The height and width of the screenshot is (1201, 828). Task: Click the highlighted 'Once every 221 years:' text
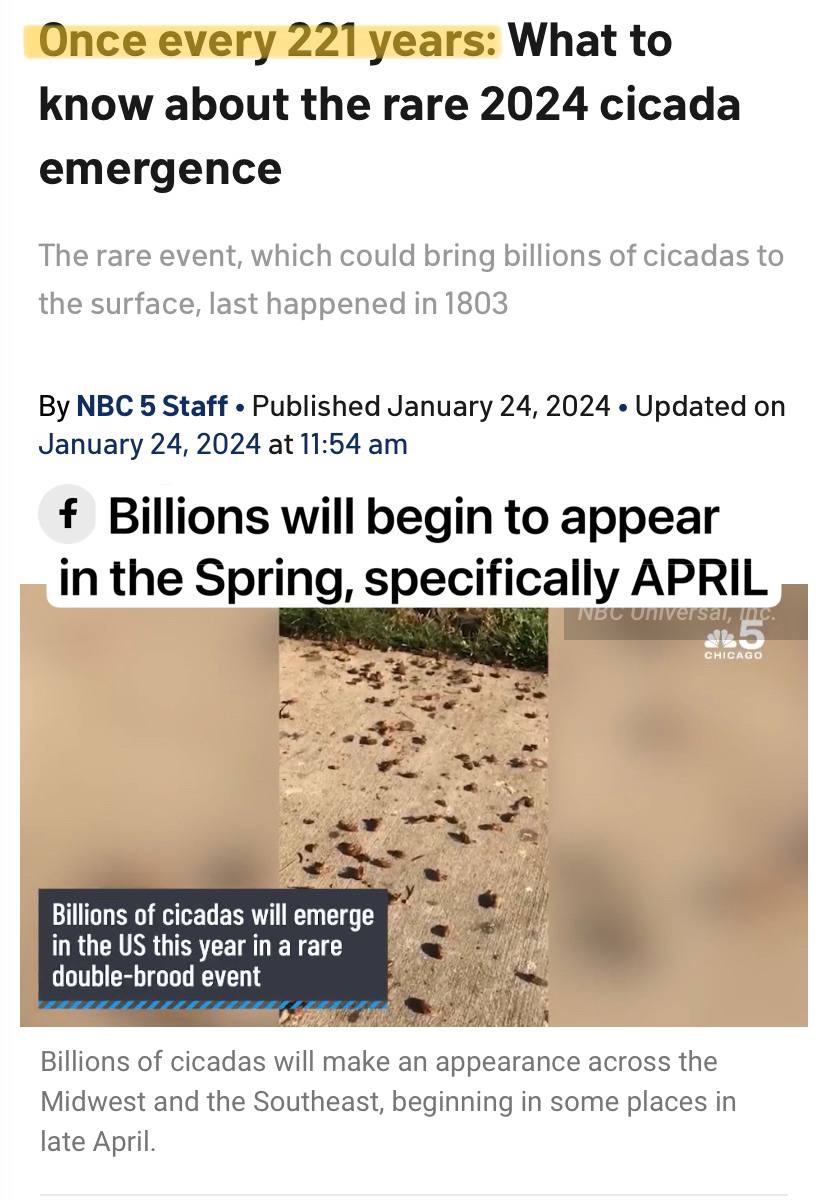point(268,41)
